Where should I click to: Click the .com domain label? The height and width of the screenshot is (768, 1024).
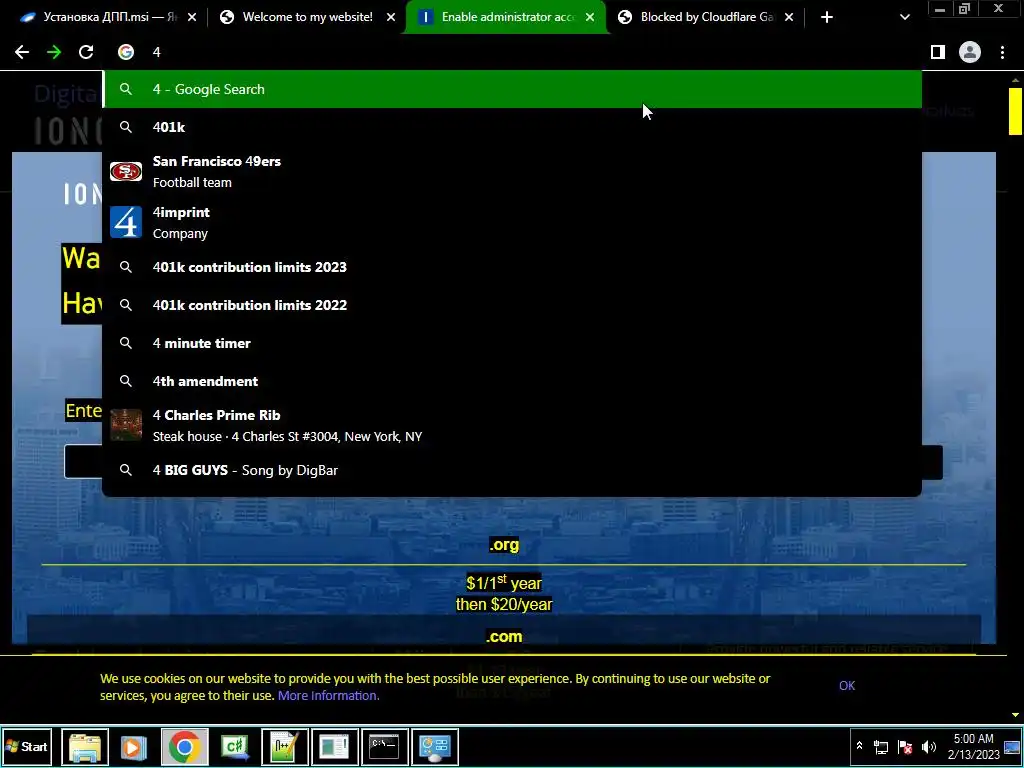pos(504,636)
